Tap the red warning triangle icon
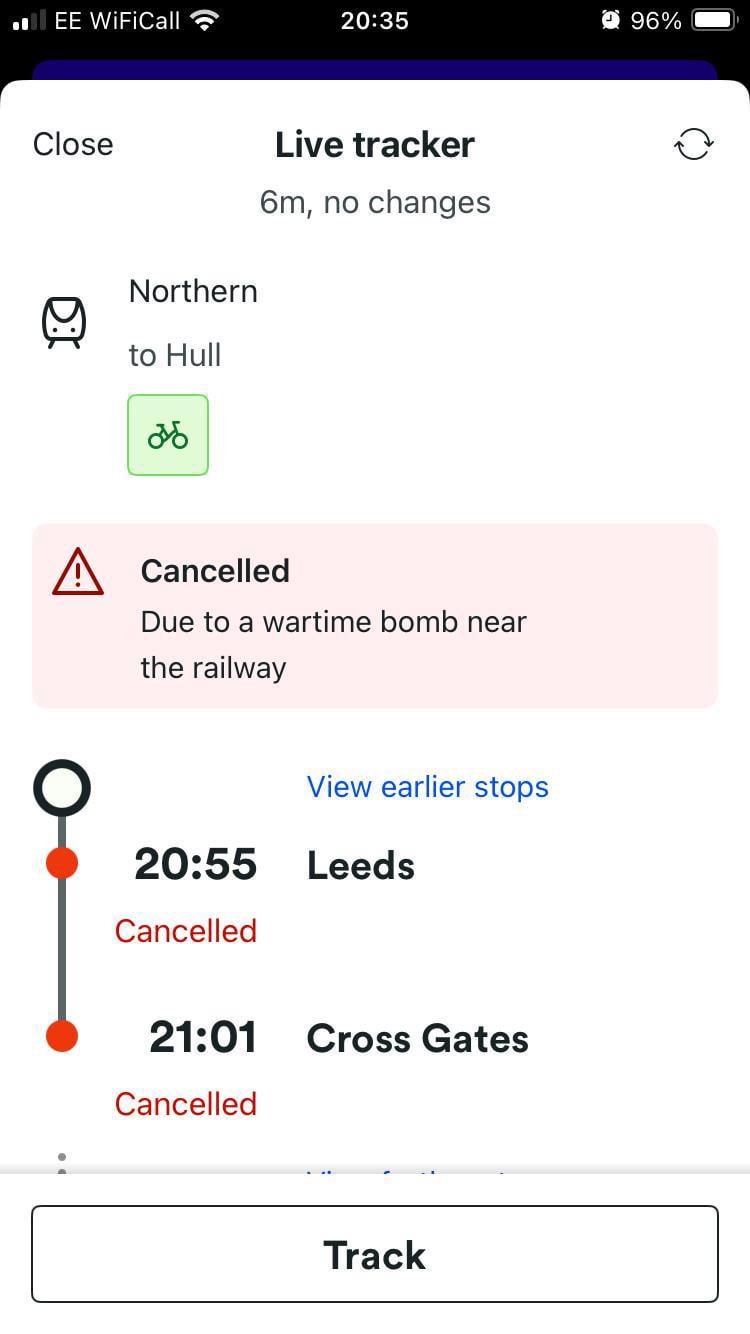Screen dimensions: 750x1334 pyautogui.click(x=78, y=573)
